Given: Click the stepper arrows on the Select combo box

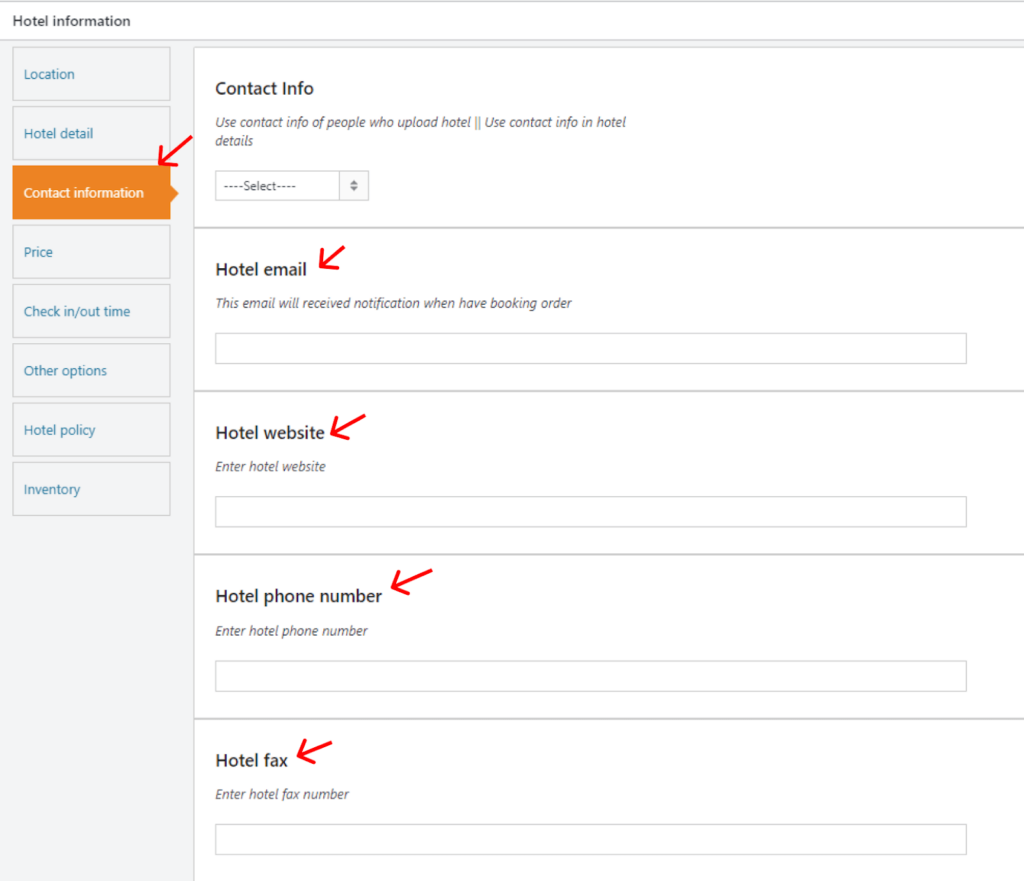Looking at the screenshot, I should (x=353, y=185).
